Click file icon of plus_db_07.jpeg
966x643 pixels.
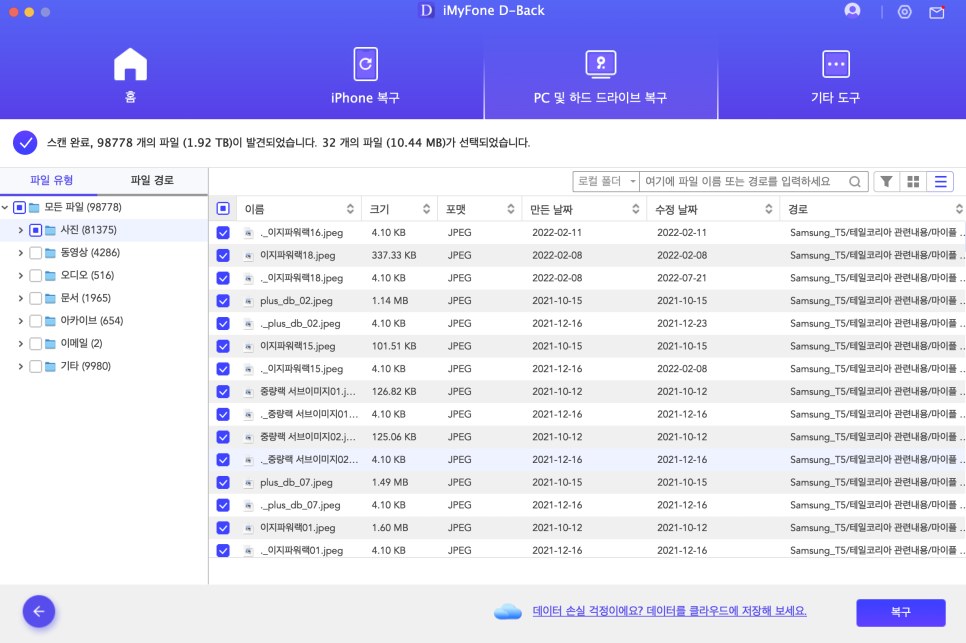(x=248, y=483)
